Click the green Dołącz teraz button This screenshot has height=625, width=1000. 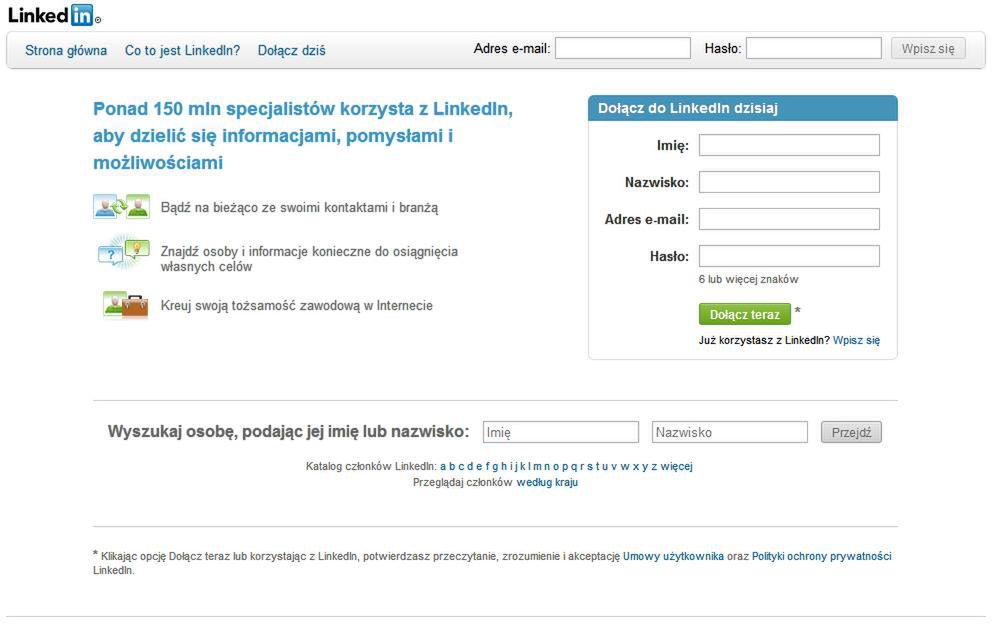tap(744, 314)
